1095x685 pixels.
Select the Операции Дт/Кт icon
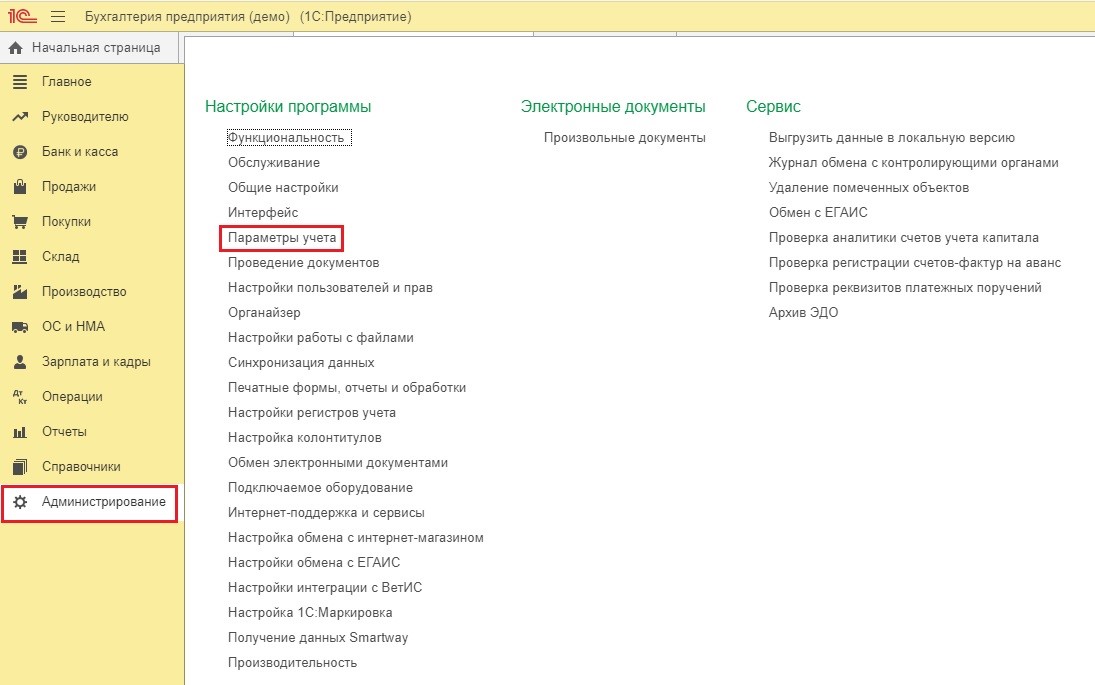coord(20,397)
